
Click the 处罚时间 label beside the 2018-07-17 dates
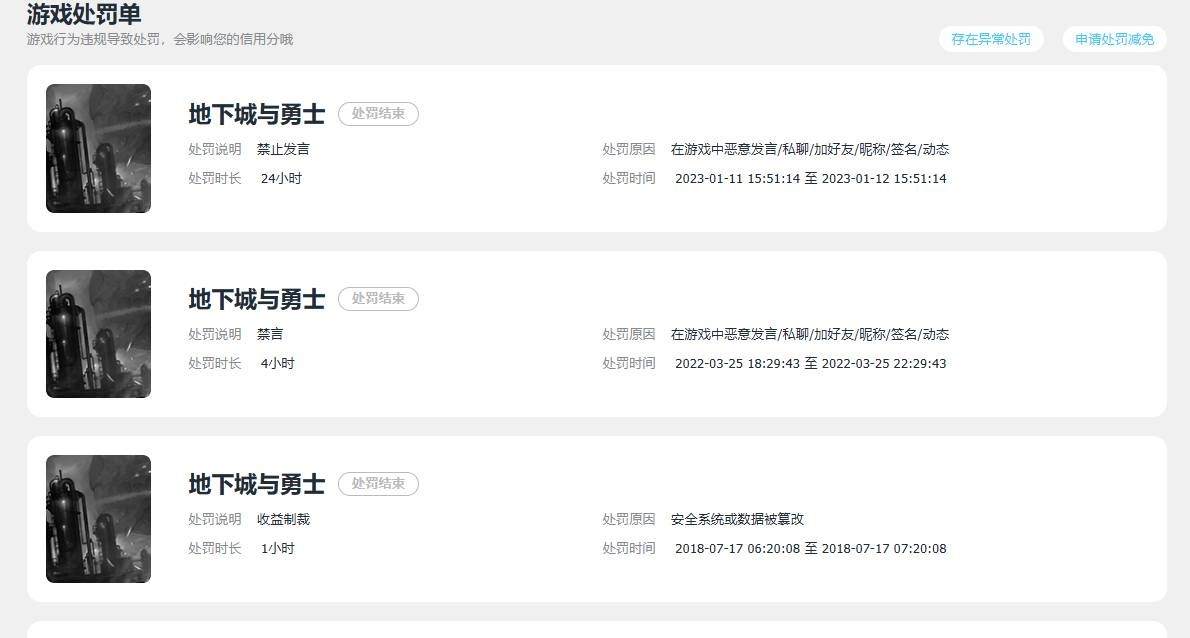click(x=628, y=548)
